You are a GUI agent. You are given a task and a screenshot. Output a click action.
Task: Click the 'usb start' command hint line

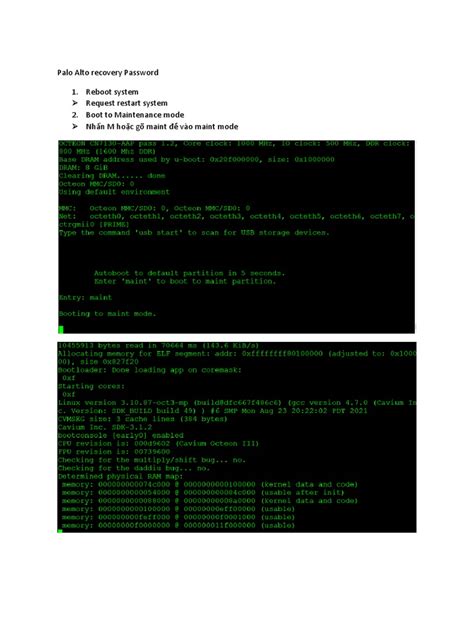pos(194,233)
